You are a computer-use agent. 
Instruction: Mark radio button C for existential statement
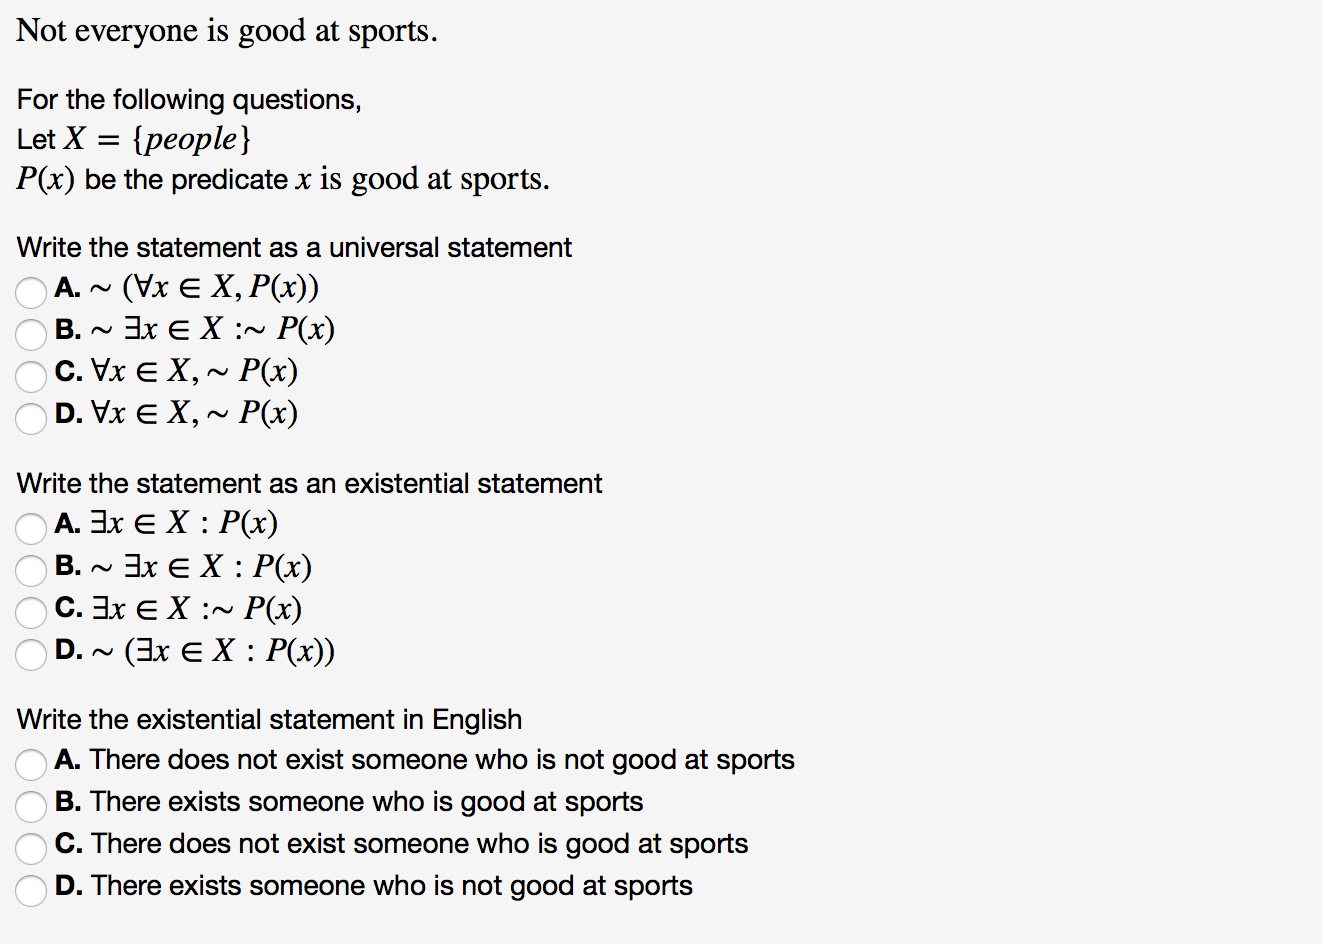click(31, 612)
